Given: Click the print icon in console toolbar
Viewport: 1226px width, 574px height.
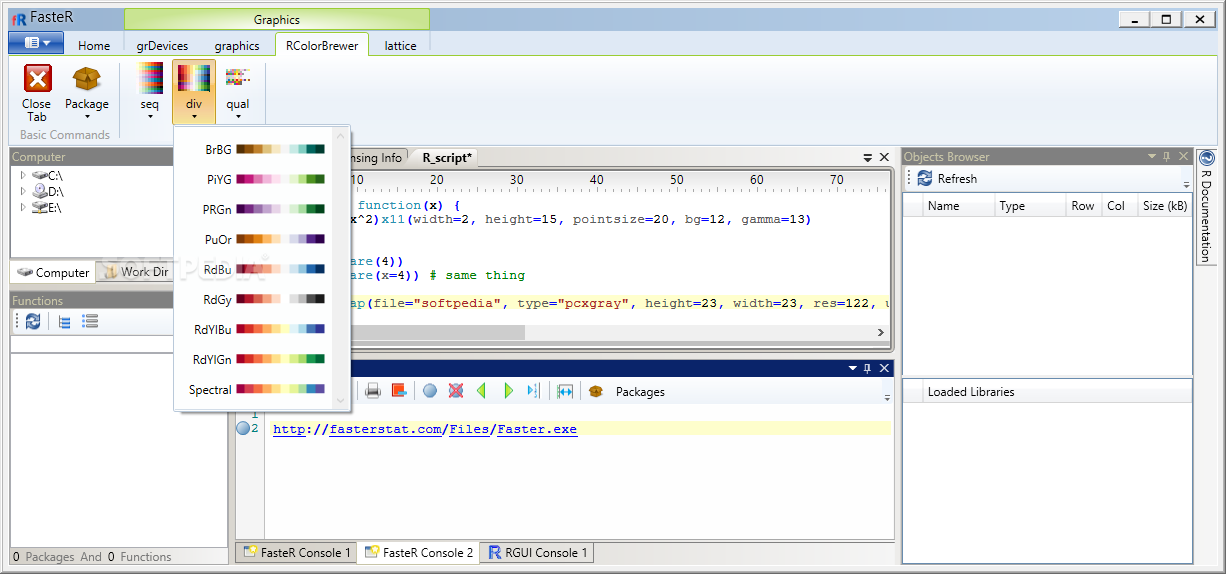Looking at the screenshot, I should (x=373, y=391).
